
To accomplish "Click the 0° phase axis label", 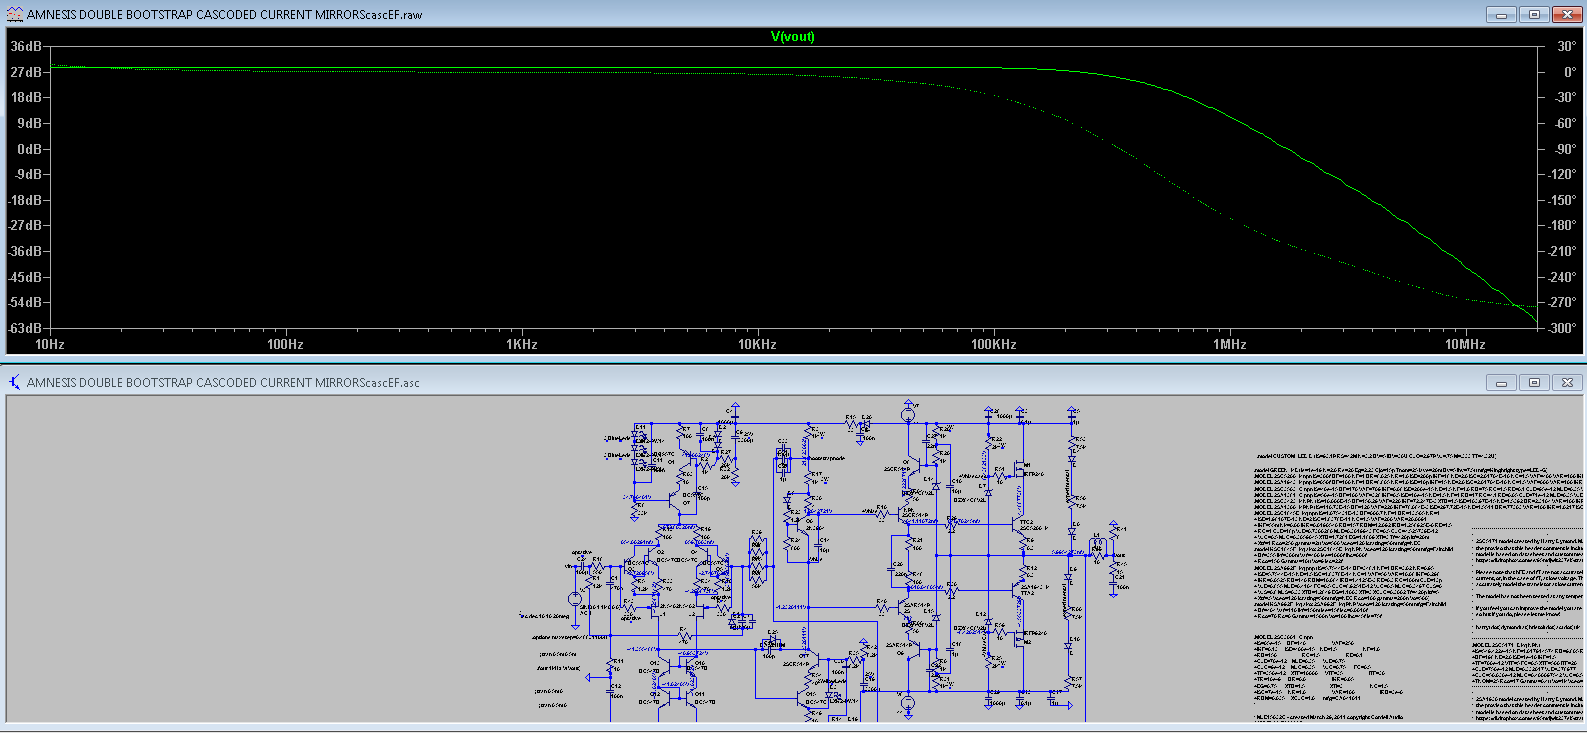I will point(1569,72).
